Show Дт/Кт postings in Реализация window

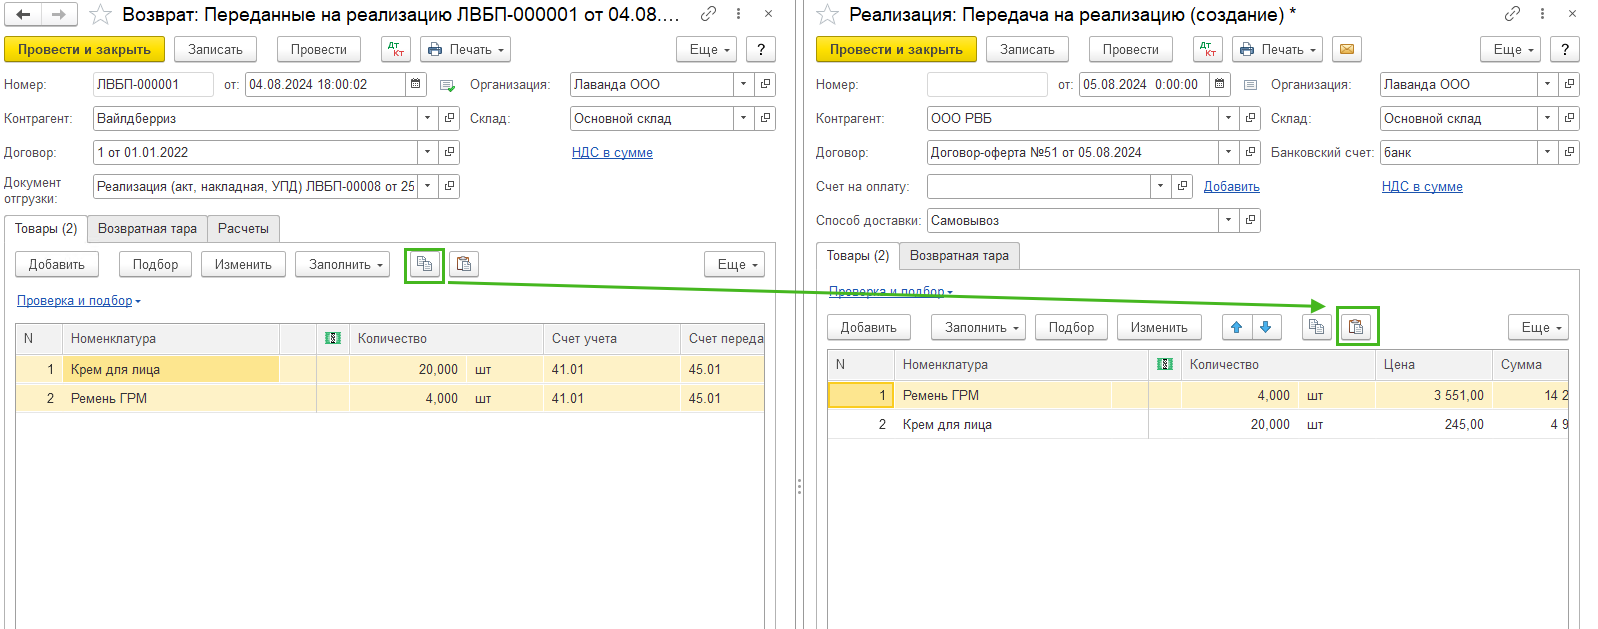tap(1208, 49)
